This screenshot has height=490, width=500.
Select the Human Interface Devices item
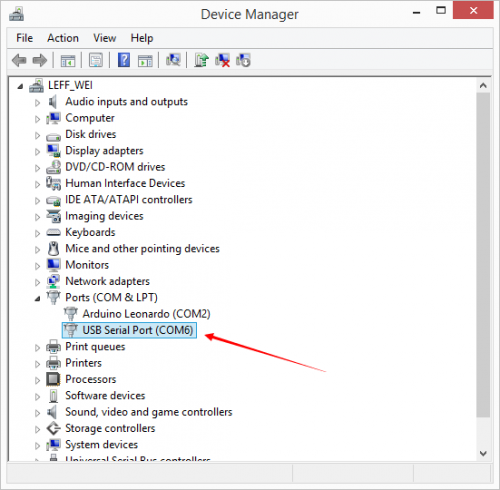[125, 183]
